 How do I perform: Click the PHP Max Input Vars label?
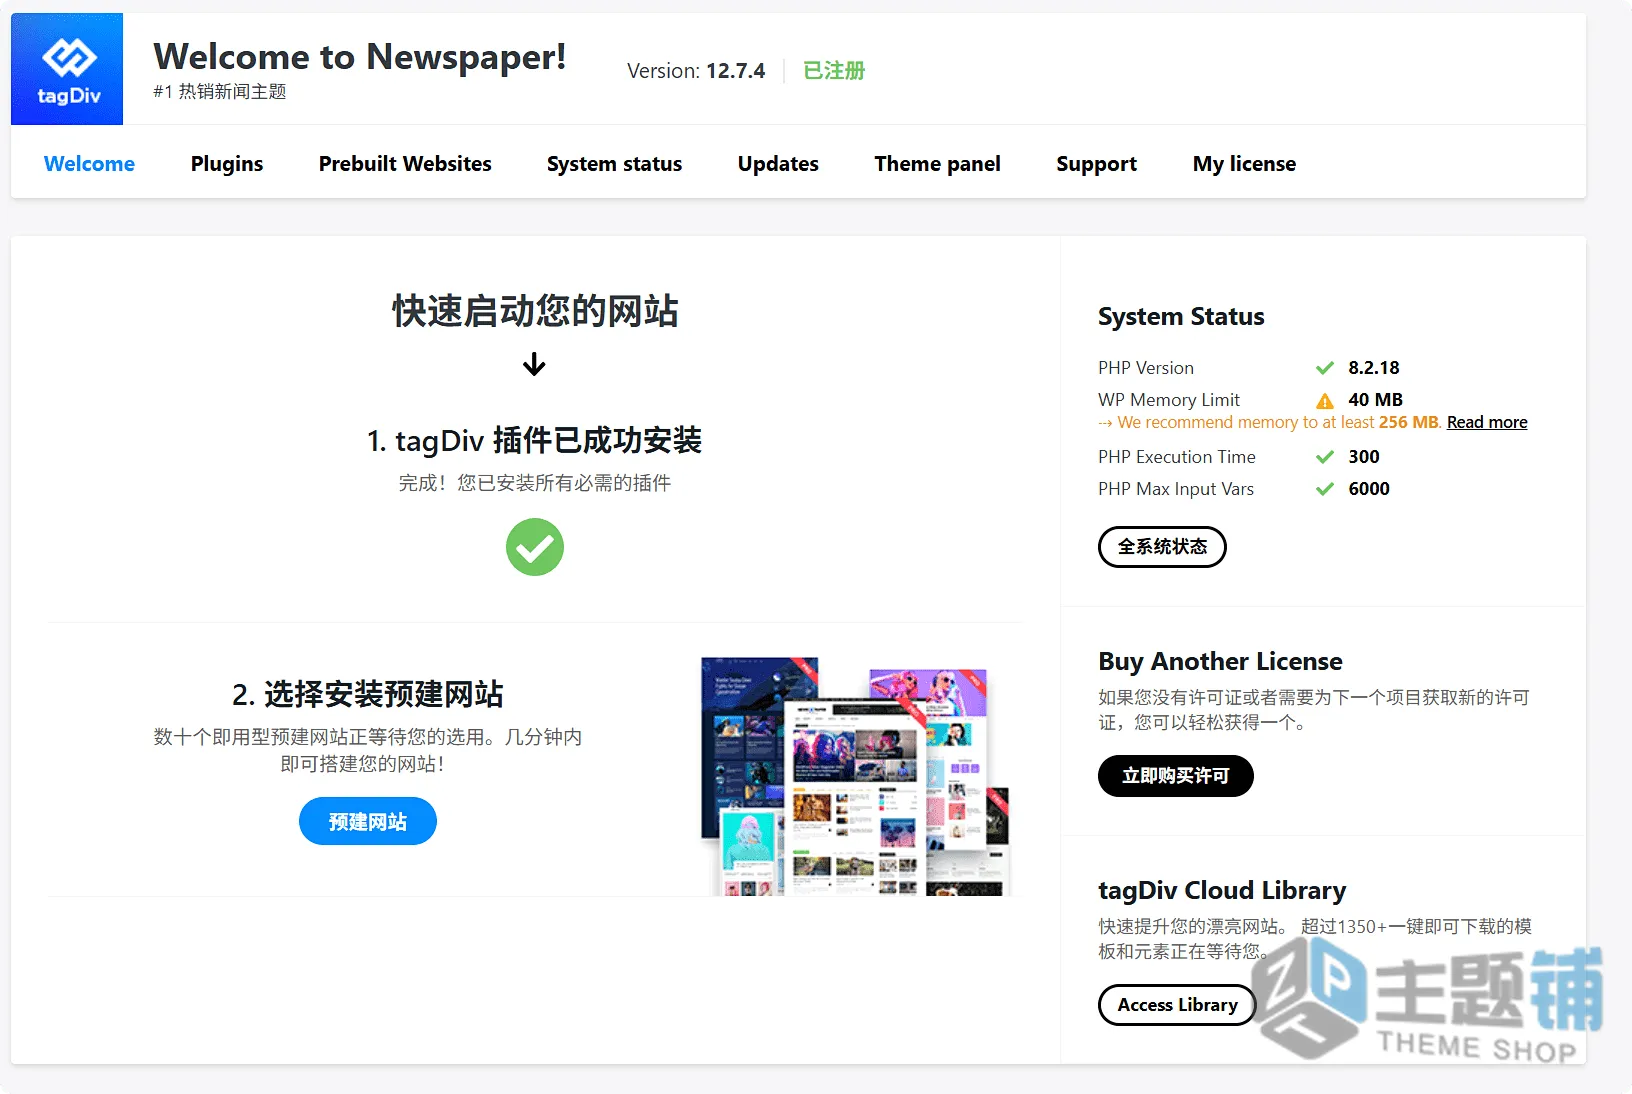pyautogui.click(x=1176, y=489)
